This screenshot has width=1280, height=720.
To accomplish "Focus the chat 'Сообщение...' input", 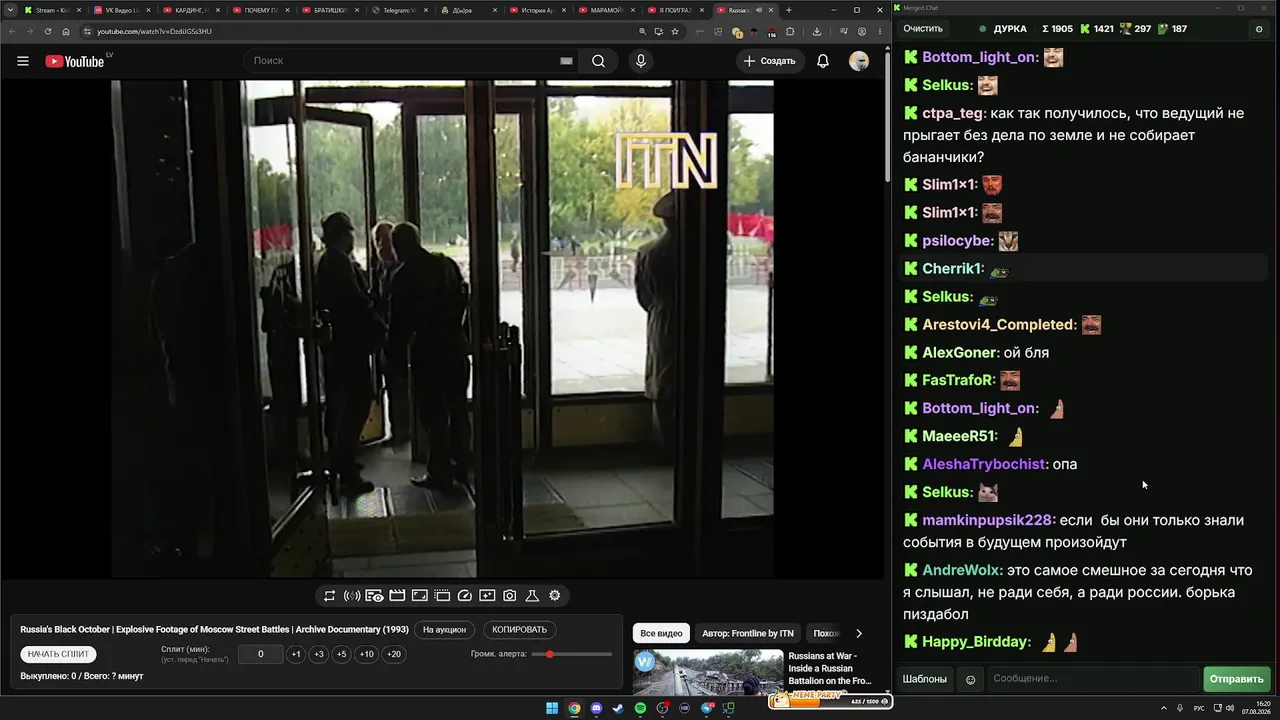I will [1093, 679].
